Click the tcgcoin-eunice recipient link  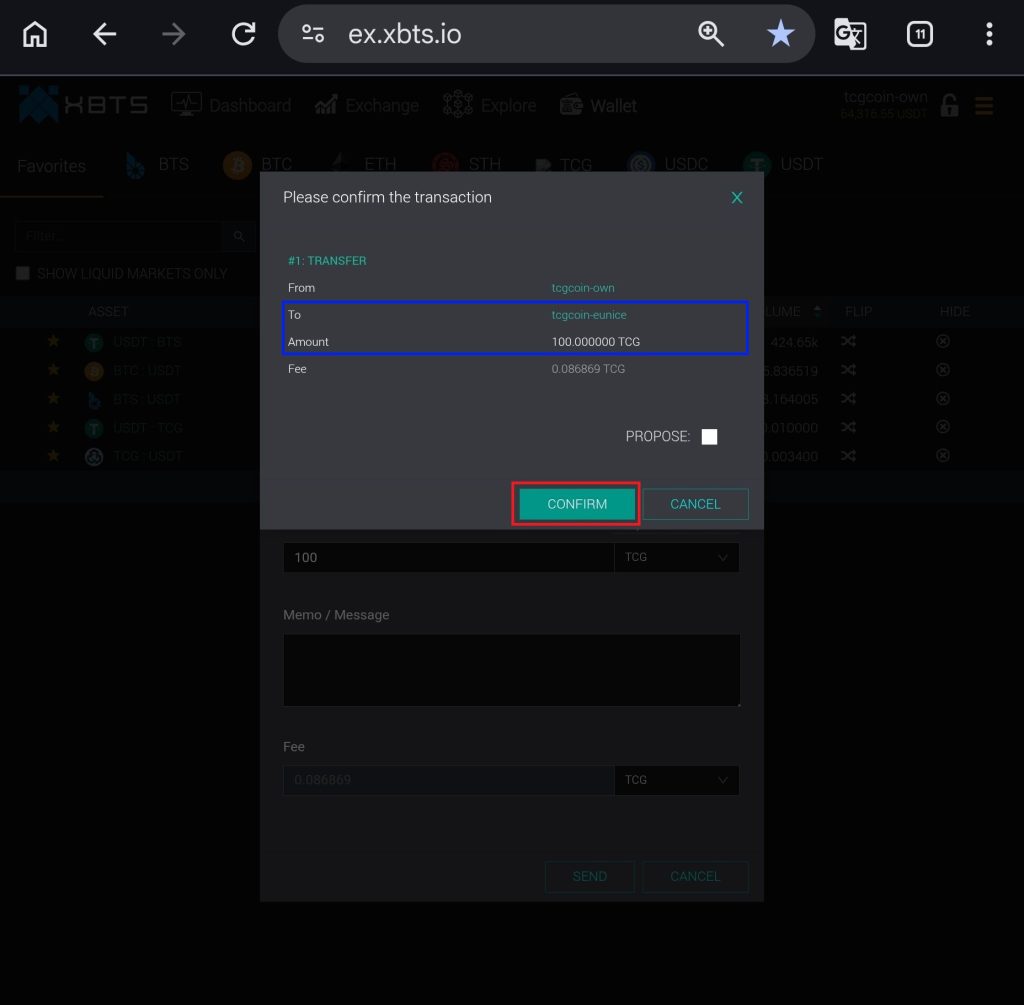pyautogui.click(x=589, y=315)
